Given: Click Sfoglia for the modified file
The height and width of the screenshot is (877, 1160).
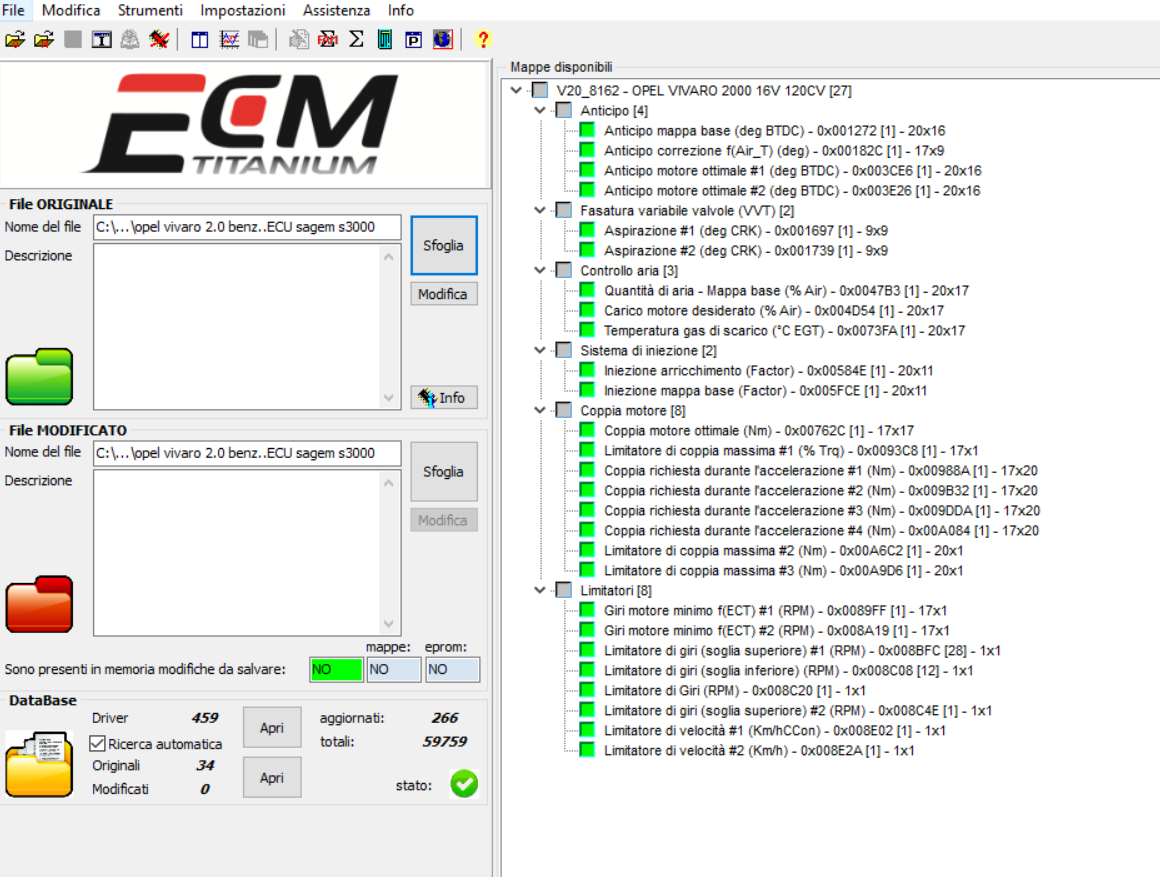Looking at the screenshot, I should [444, 471].
